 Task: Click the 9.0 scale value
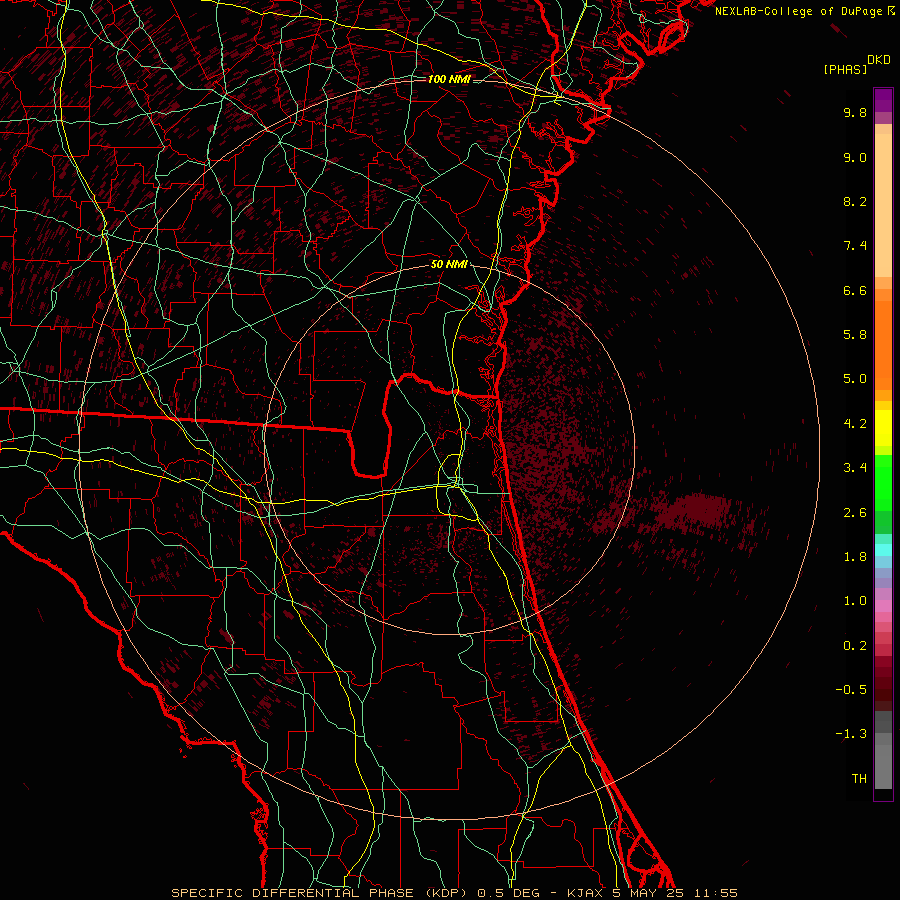(855, 157)
